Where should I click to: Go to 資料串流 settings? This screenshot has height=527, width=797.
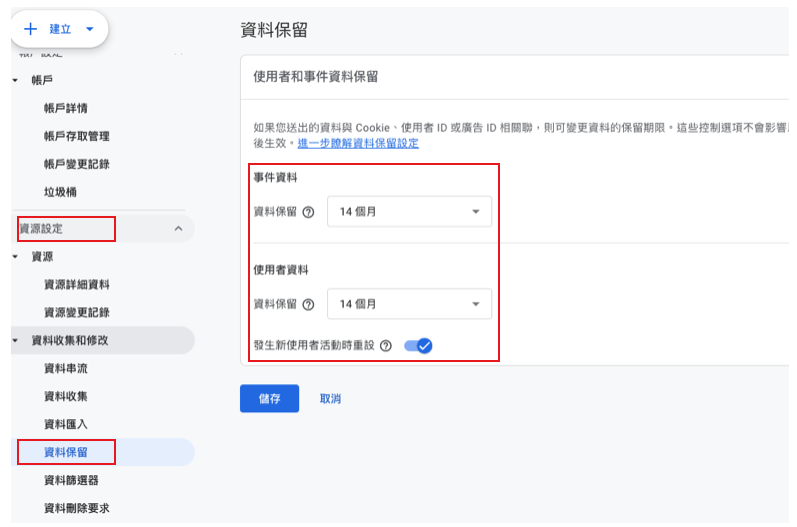pos(66,368)
